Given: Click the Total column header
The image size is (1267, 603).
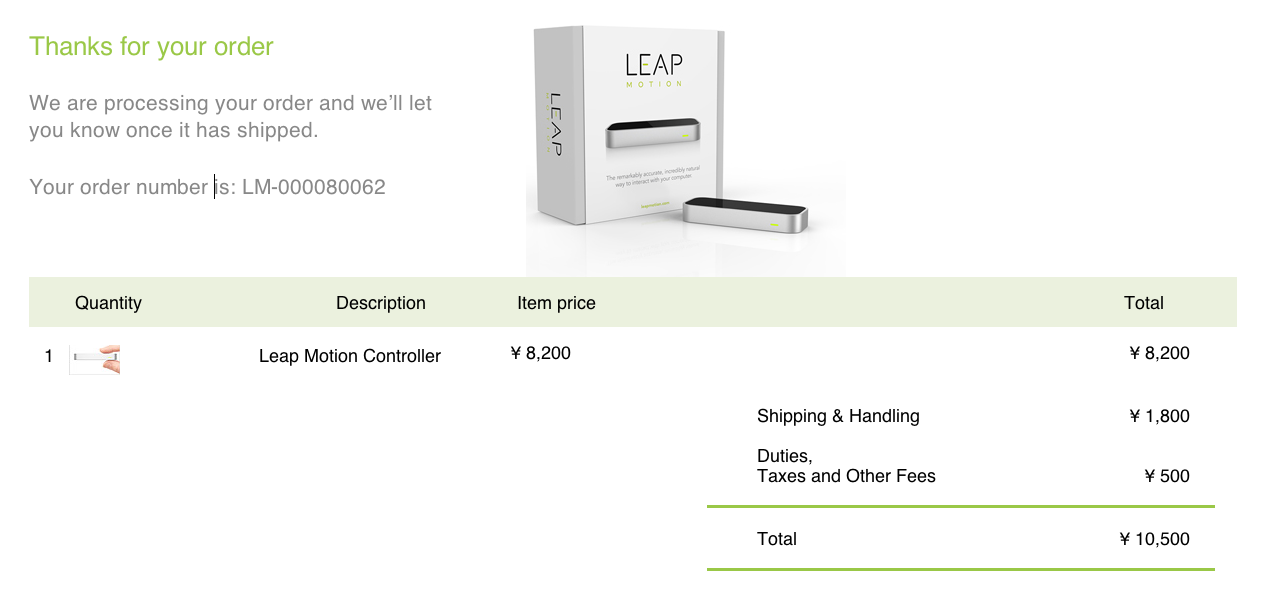Looking at the screenshot, I should click(1144, 303).
